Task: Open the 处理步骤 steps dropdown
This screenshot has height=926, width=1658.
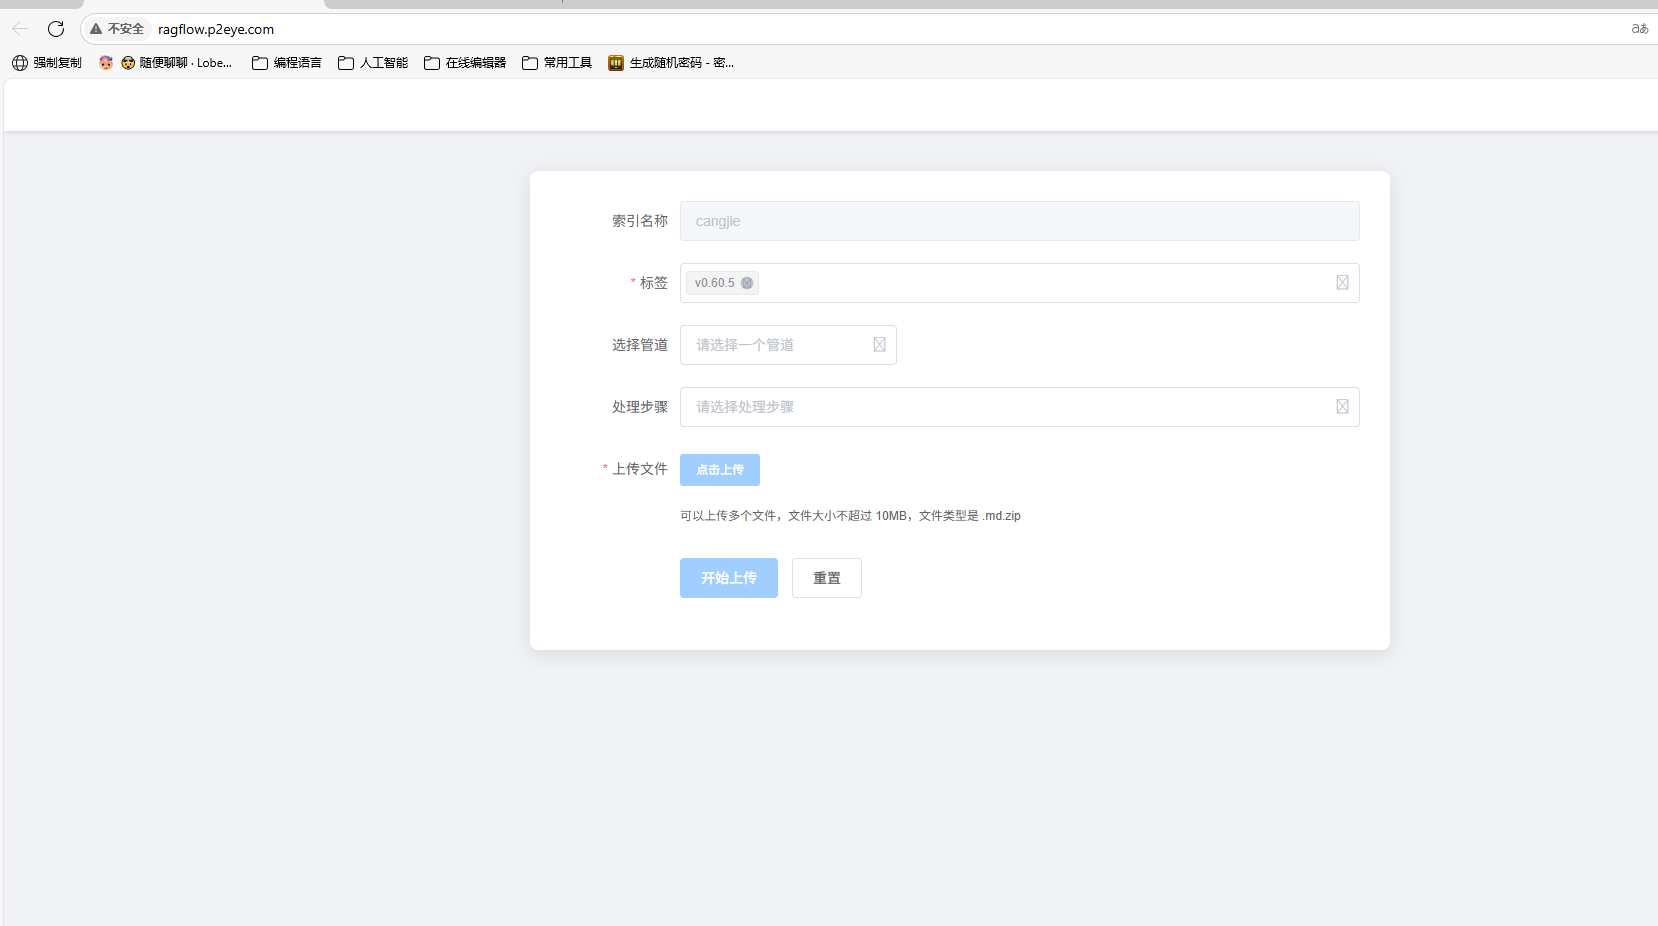Action: (1000, 406)
